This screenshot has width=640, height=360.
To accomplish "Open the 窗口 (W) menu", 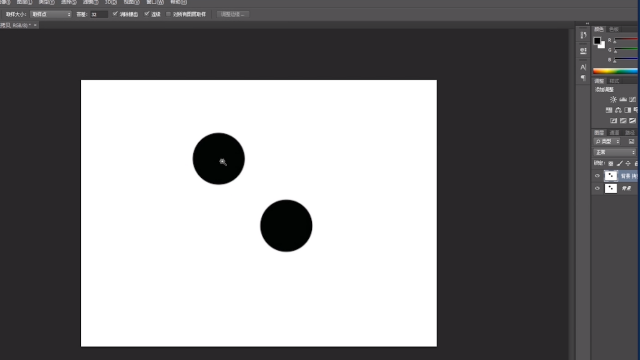I will 155,2.
